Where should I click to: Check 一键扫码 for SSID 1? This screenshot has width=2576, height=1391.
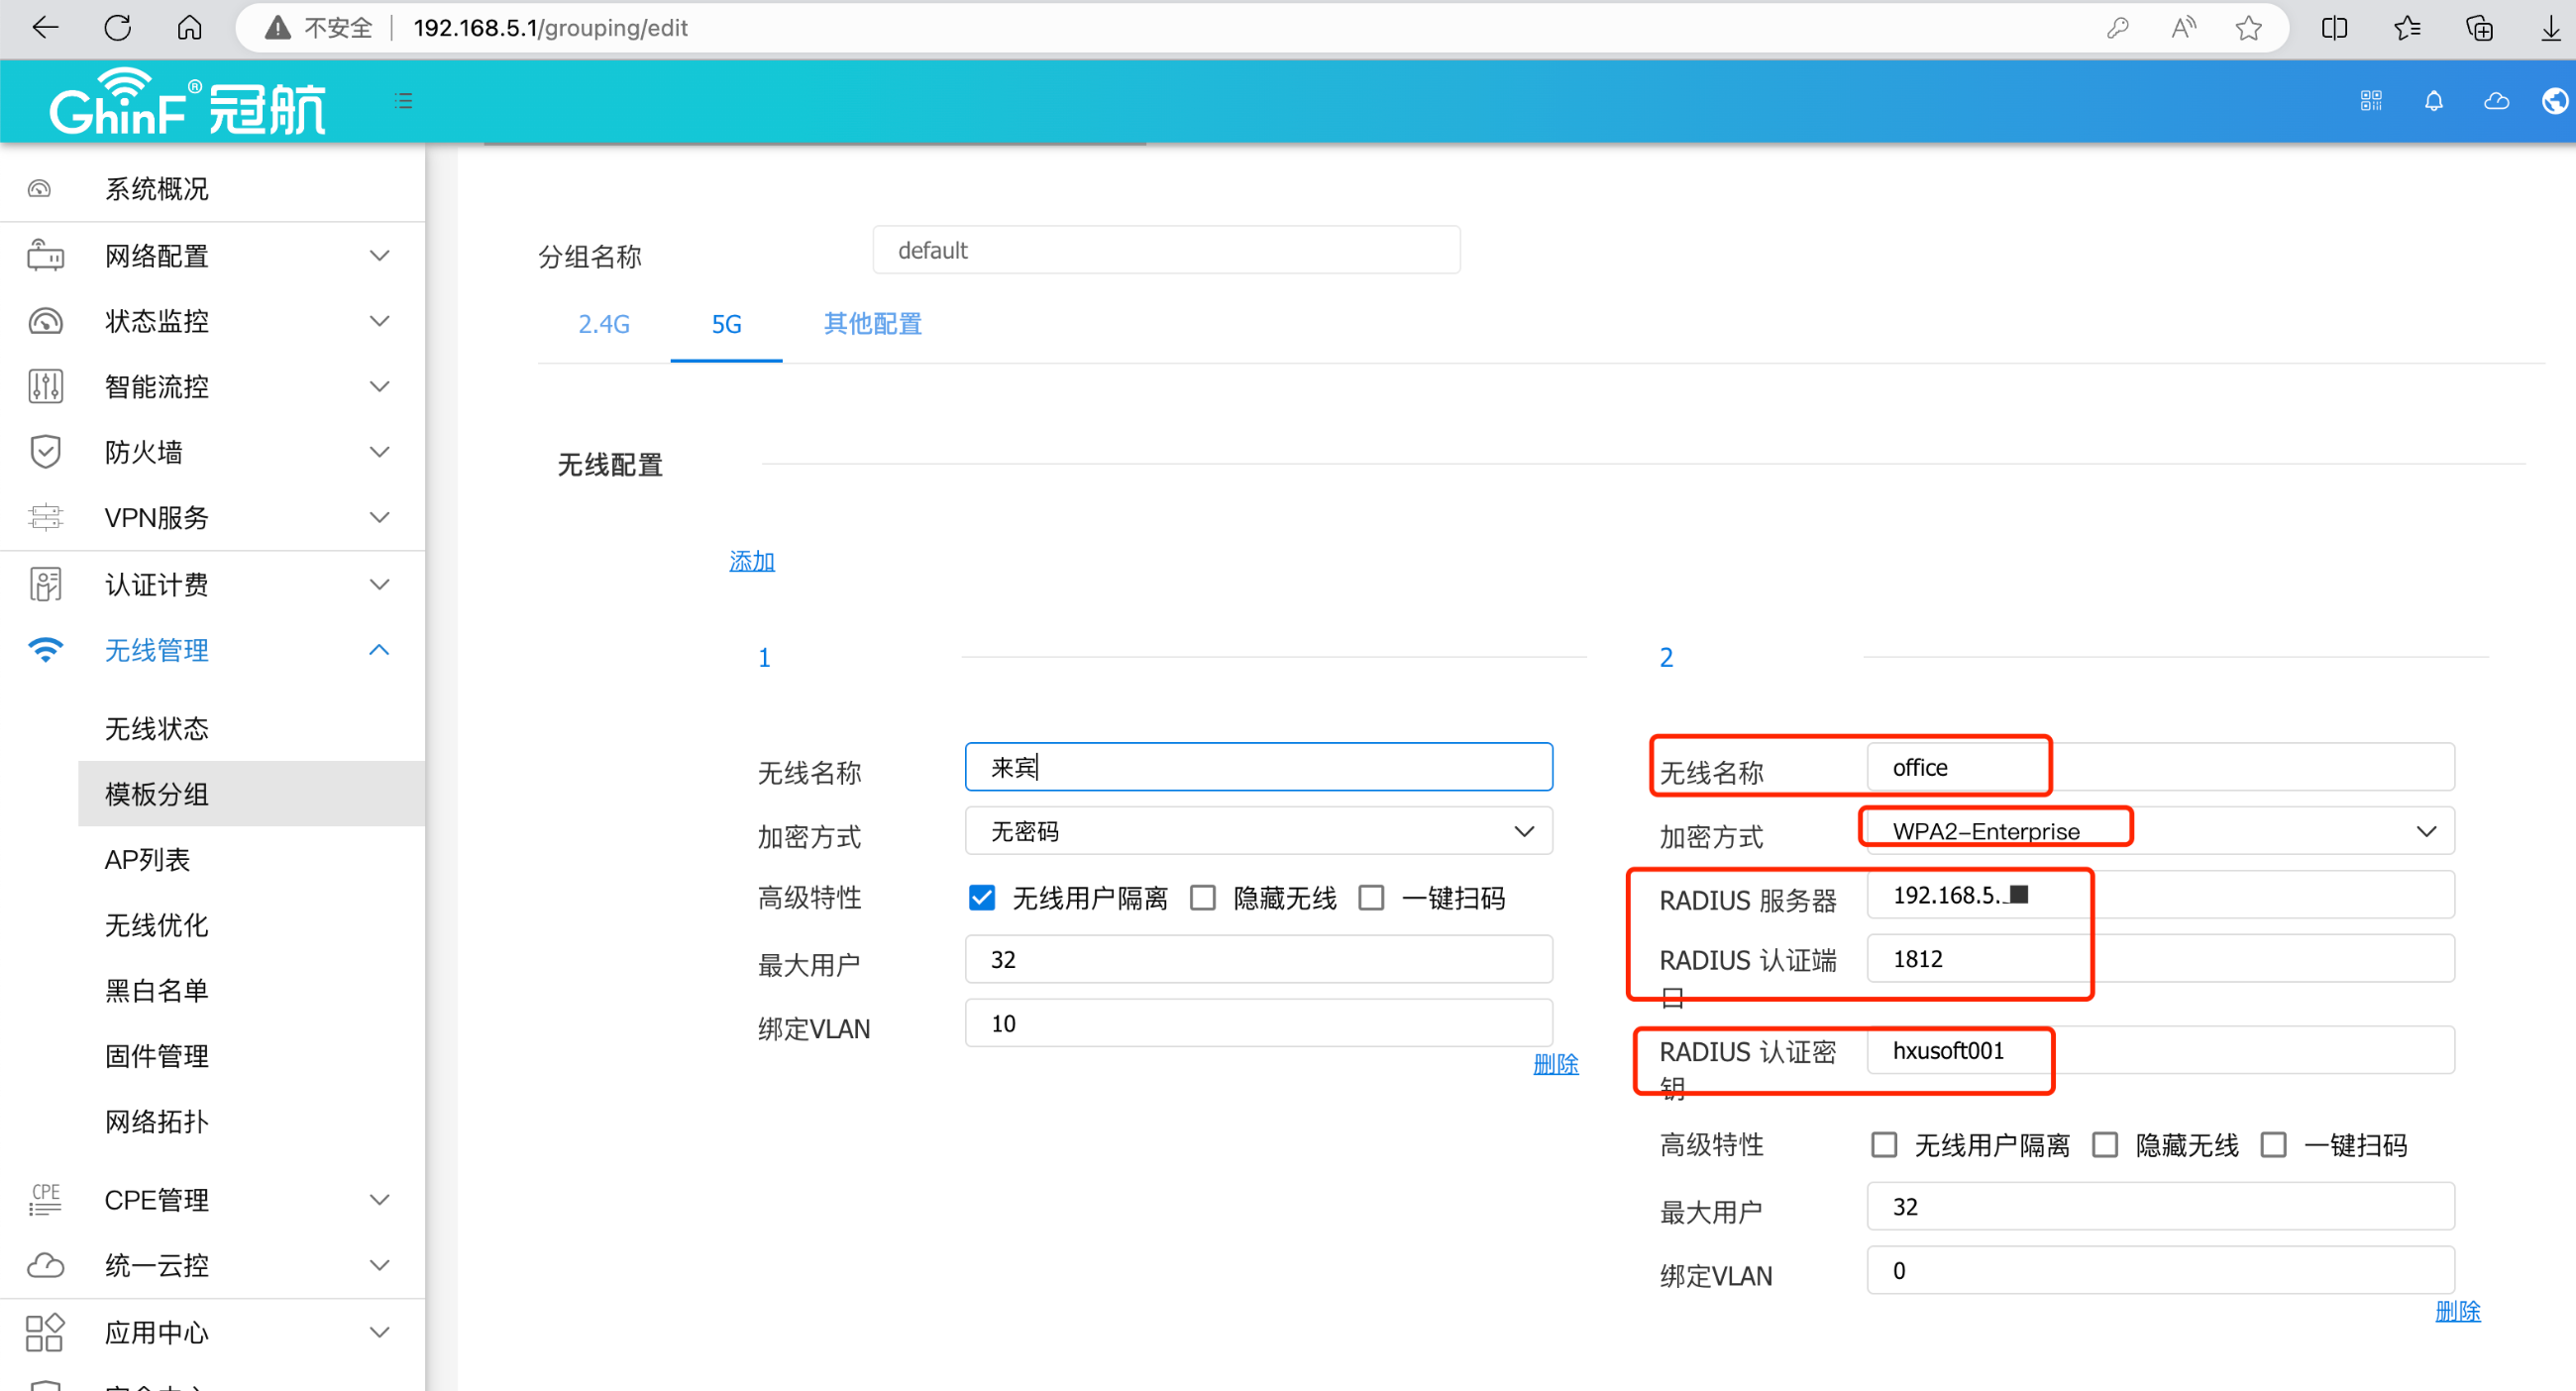pyautogui.click(x=1371, y=897)
